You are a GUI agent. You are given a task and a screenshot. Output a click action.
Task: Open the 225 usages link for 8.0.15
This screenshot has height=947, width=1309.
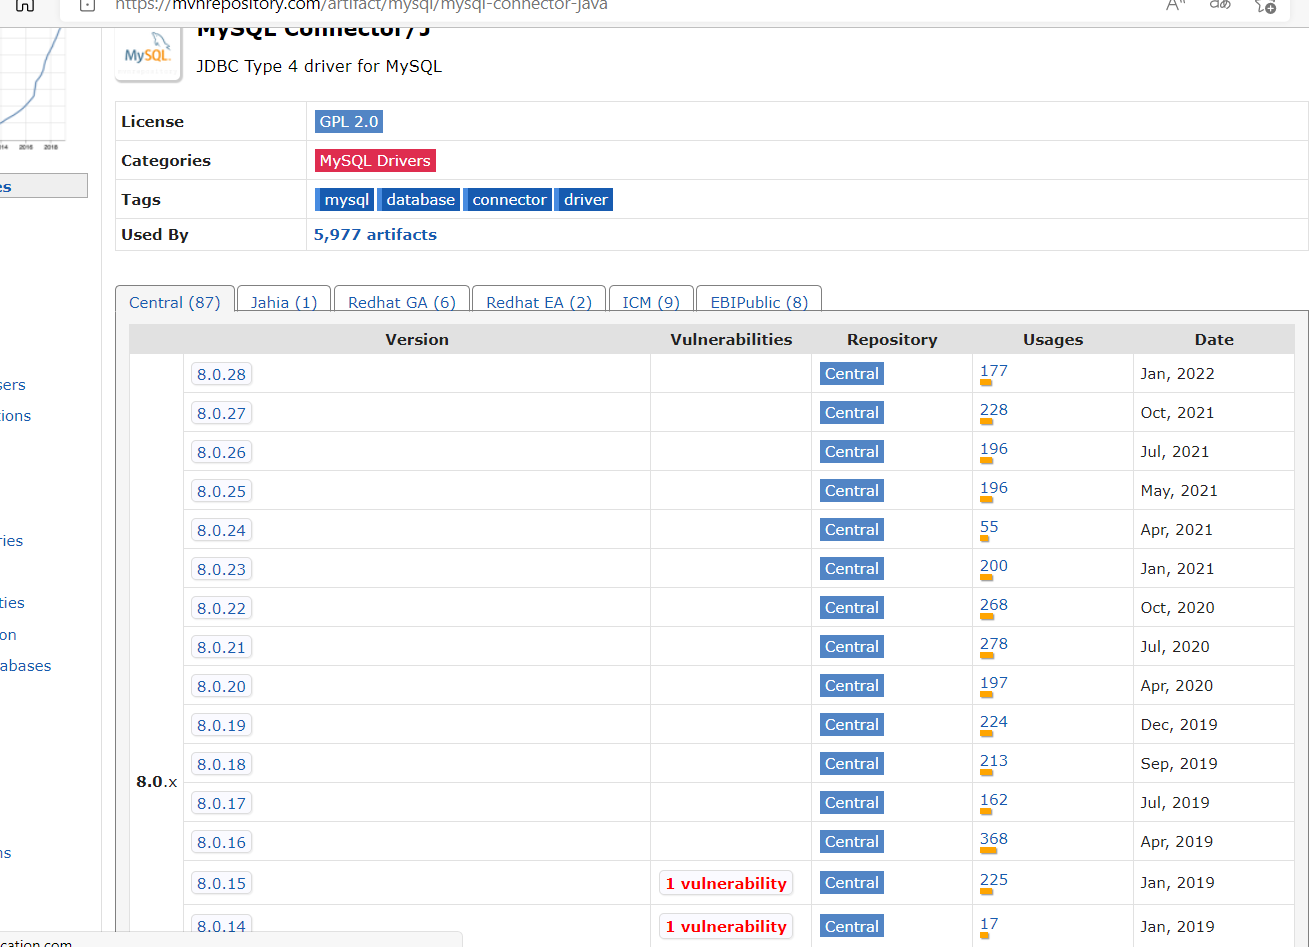click(994, 880)
